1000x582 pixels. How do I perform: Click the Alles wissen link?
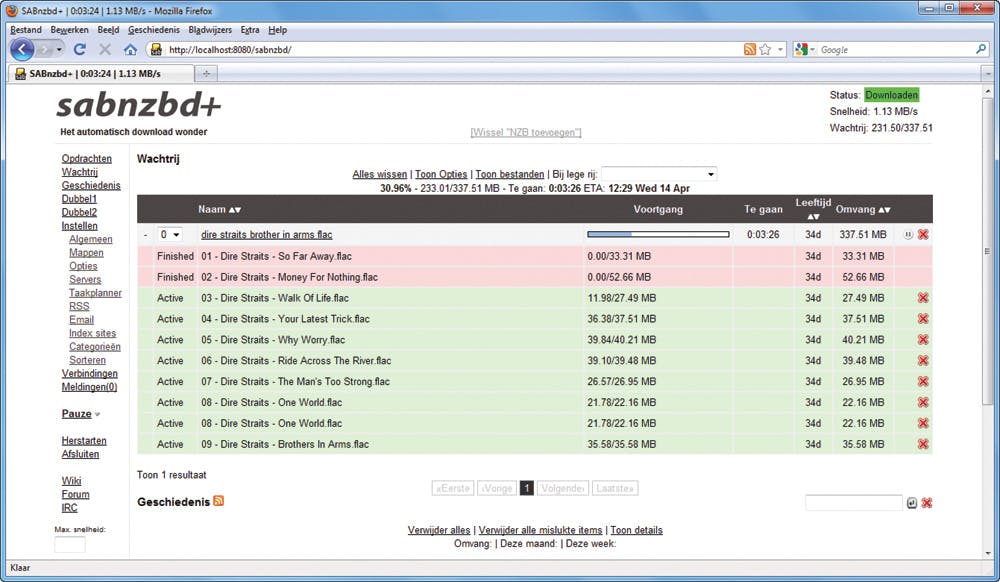tap(379, 174)
